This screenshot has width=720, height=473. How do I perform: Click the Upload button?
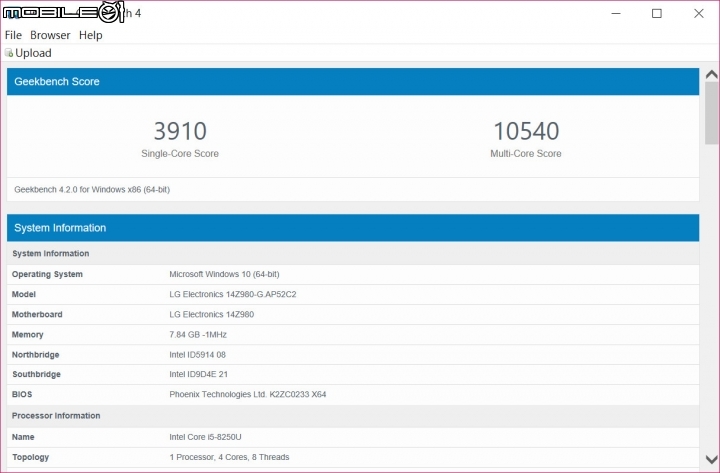click(x=28, y=53)
